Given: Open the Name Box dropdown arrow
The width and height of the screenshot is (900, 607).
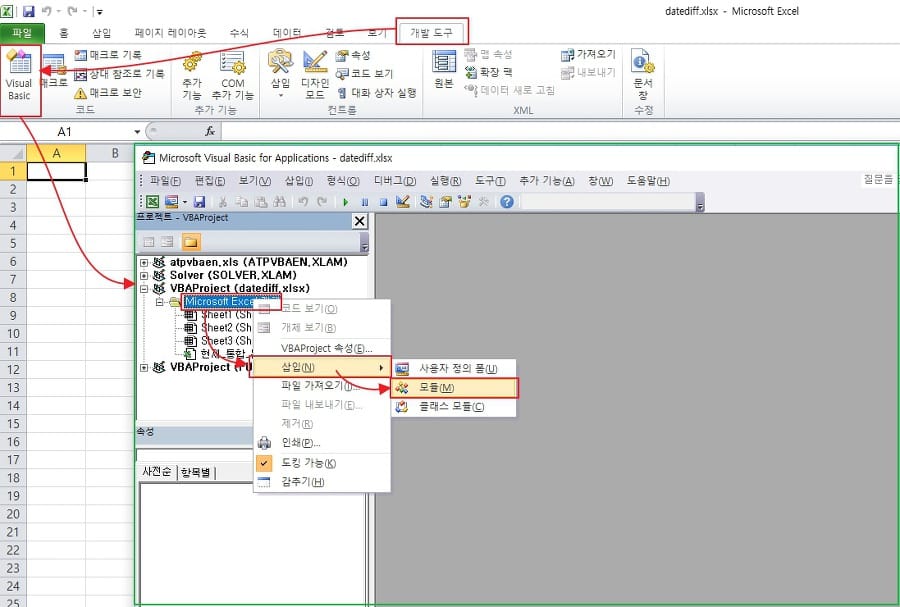Looking at the screenshot, I should tap(137, 132).
